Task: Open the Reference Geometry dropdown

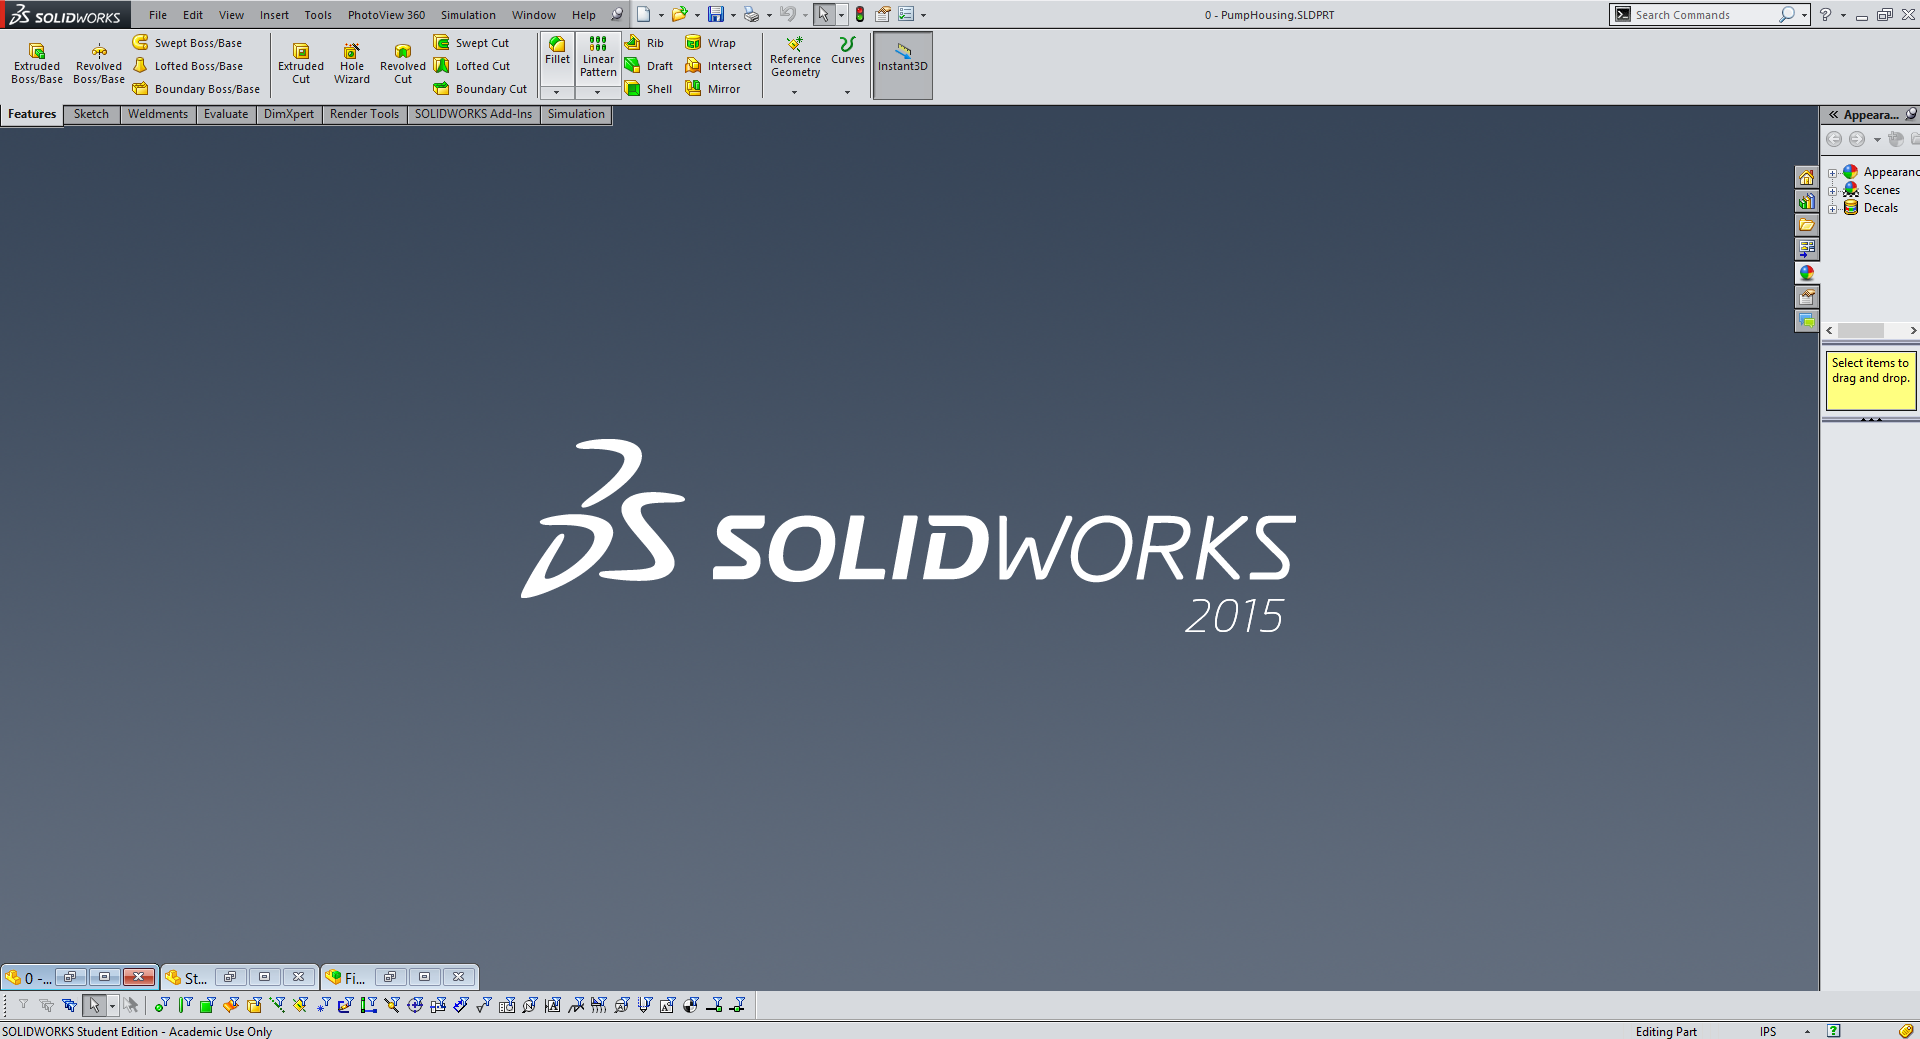Action: (x=795, y=92)
